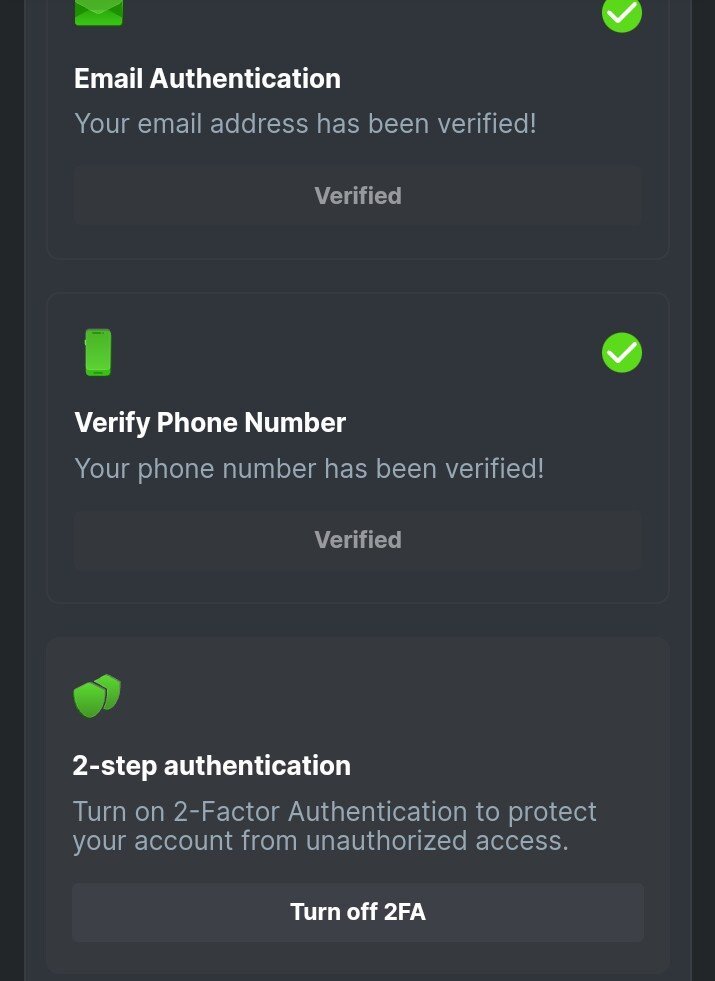The height and width of the screenshot is (981, 715).
Task: Click the 2-Factor Authentication description text
Action: (334, 826)
